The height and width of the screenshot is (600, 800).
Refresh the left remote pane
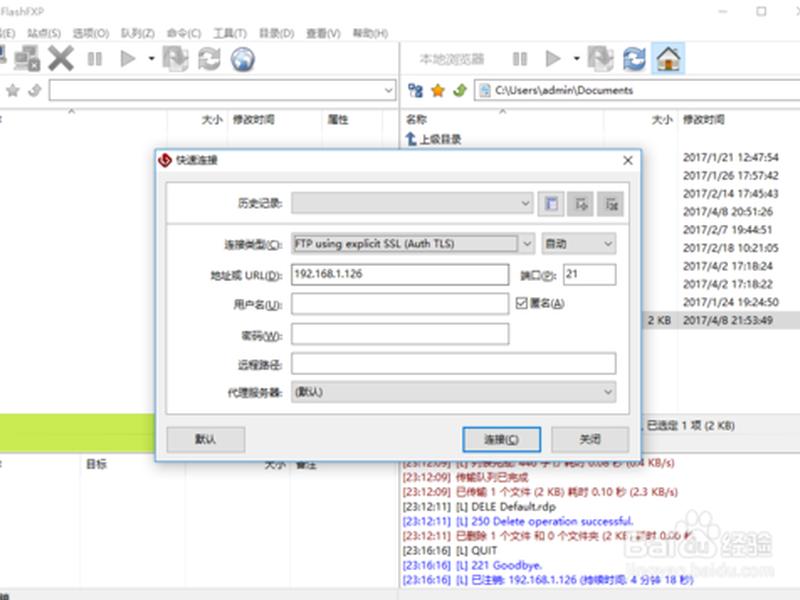[209, 59]
